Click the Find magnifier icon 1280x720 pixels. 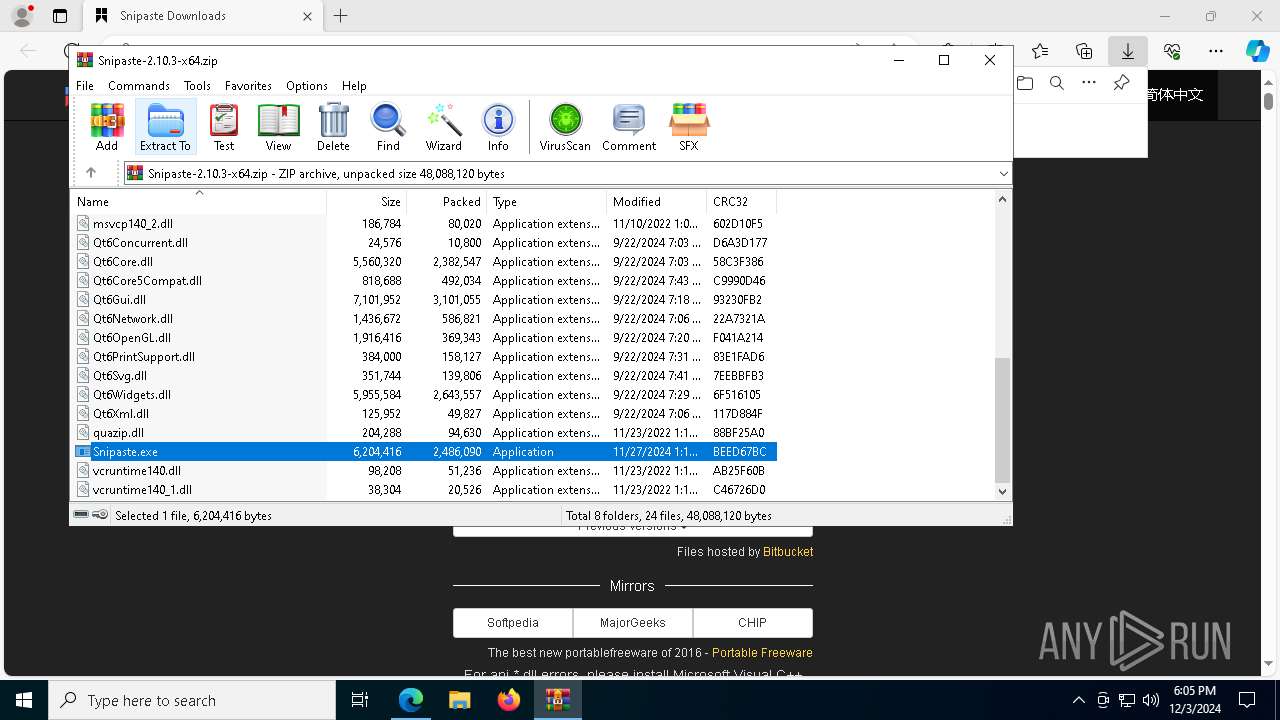388,127
